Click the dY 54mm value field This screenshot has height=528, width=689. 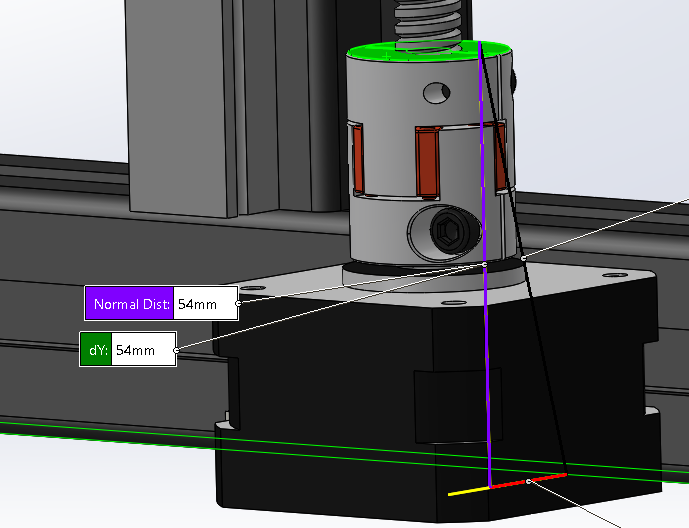(x=143, y=351)
